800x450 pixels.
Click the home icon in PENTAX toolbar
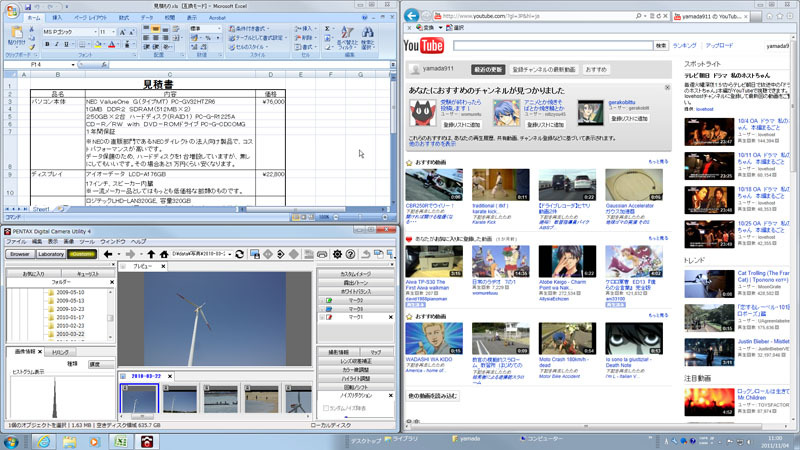tap(164, 254)
